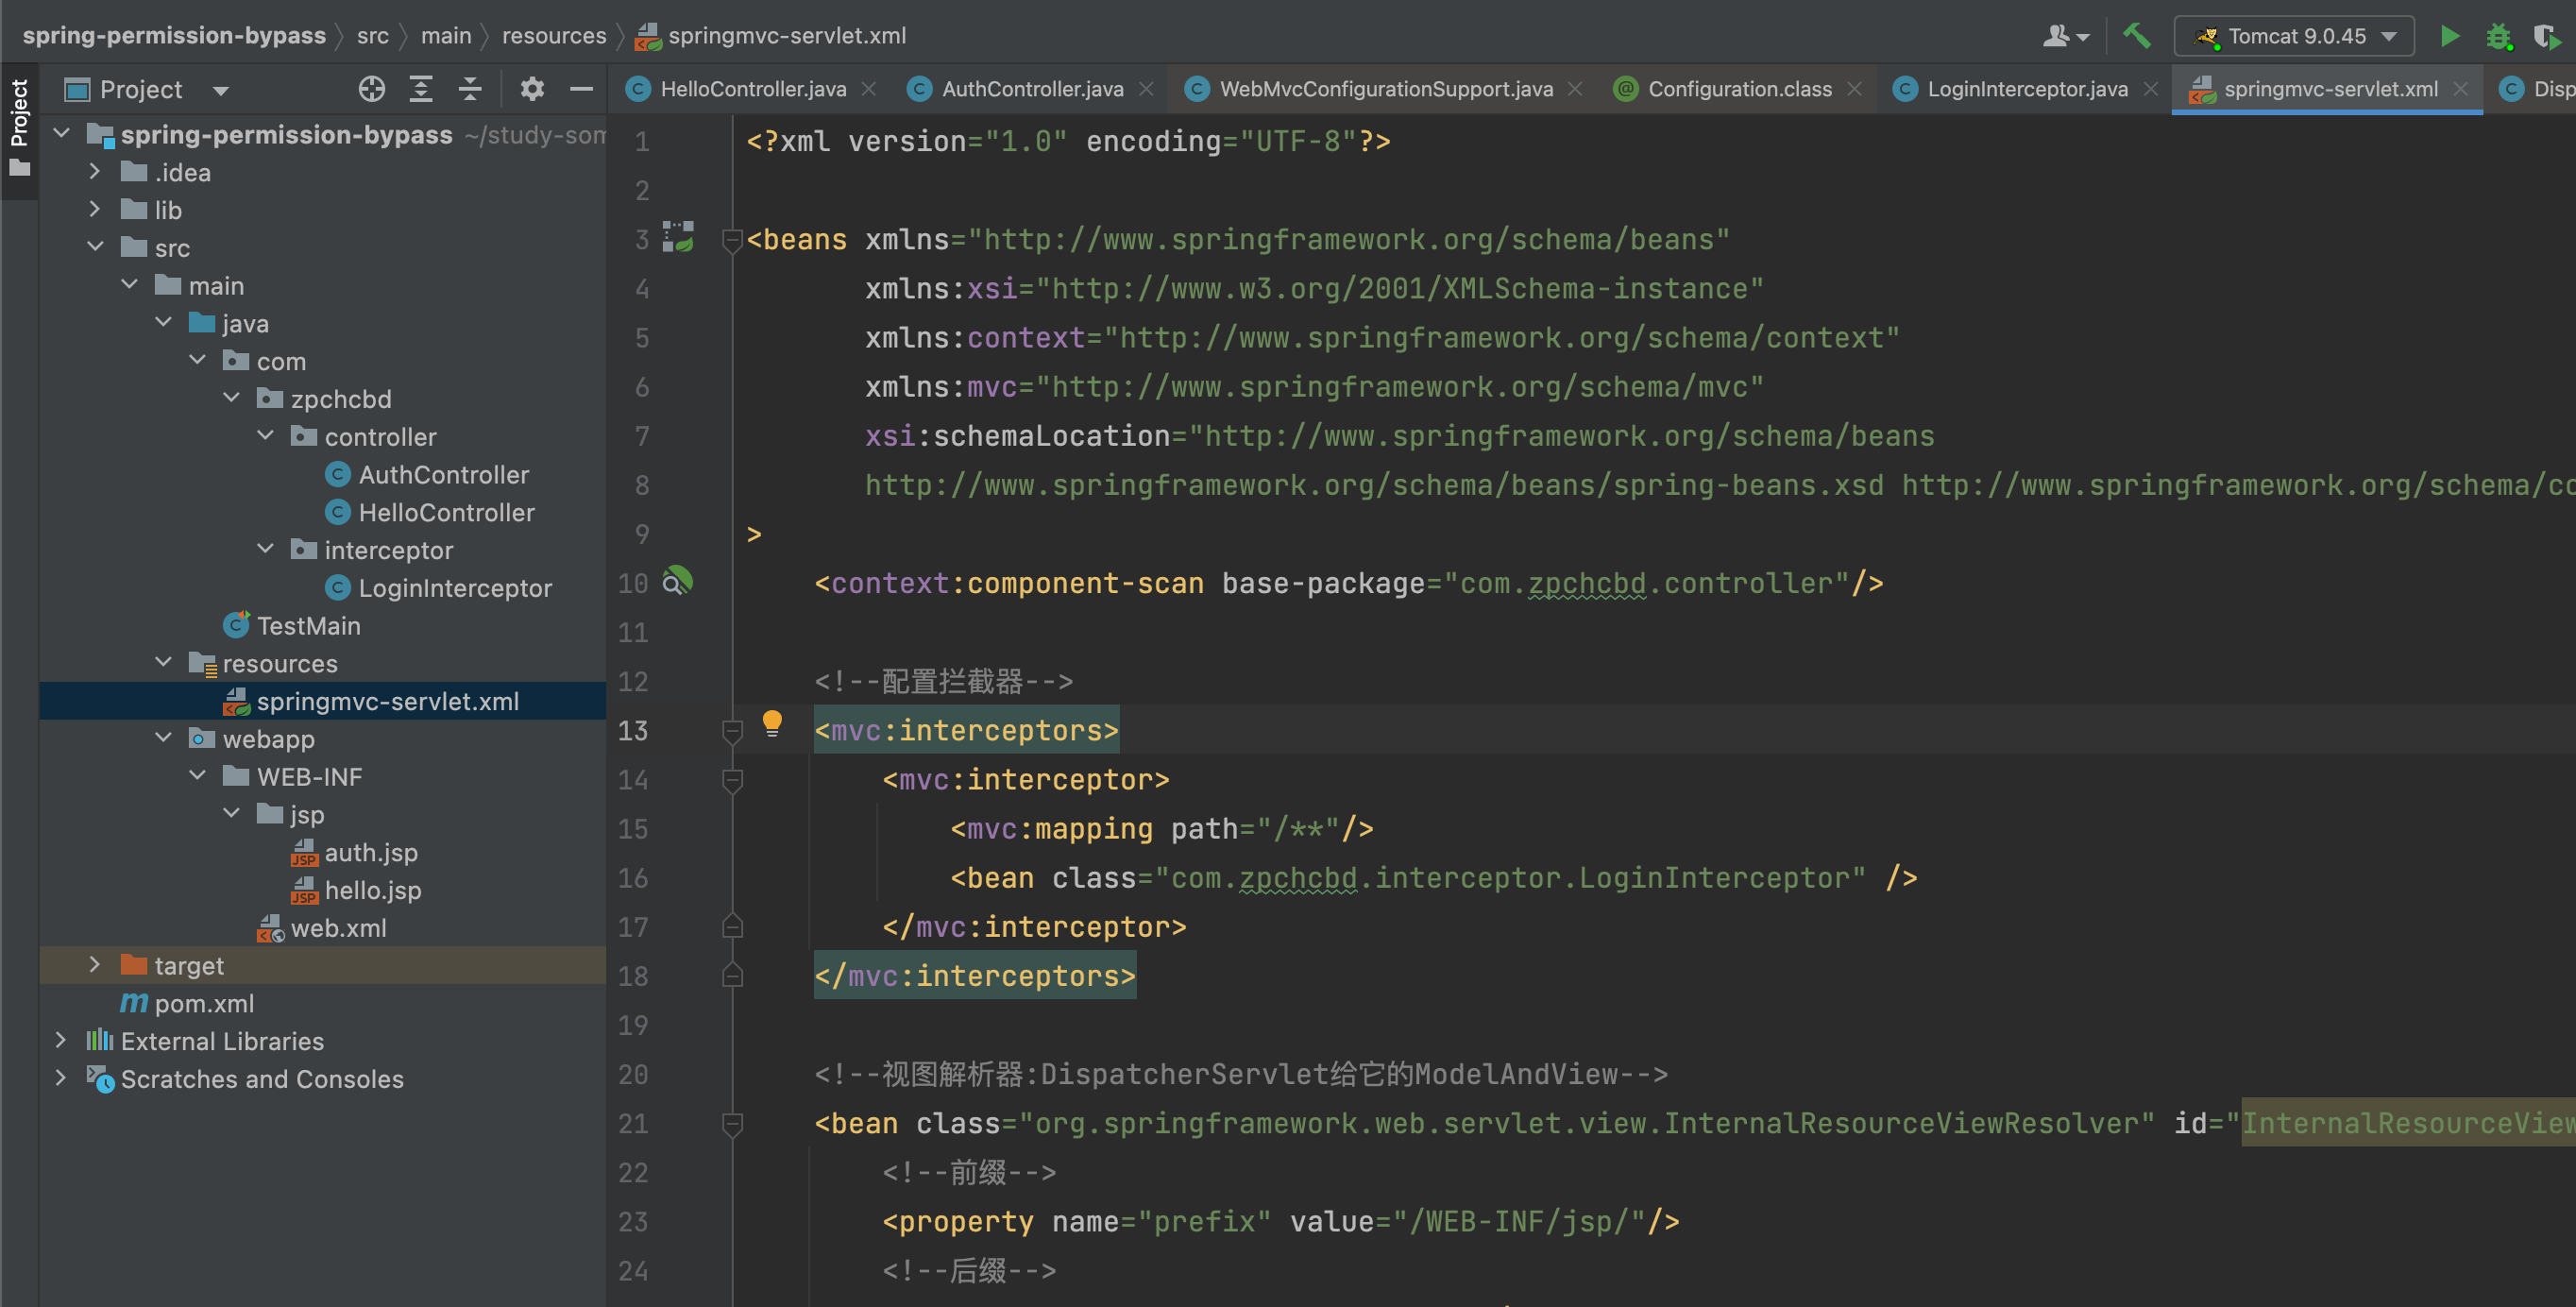Click the locate file crosshair icon
Screen dimensions: 2576x1307
(x=371, y=89)
